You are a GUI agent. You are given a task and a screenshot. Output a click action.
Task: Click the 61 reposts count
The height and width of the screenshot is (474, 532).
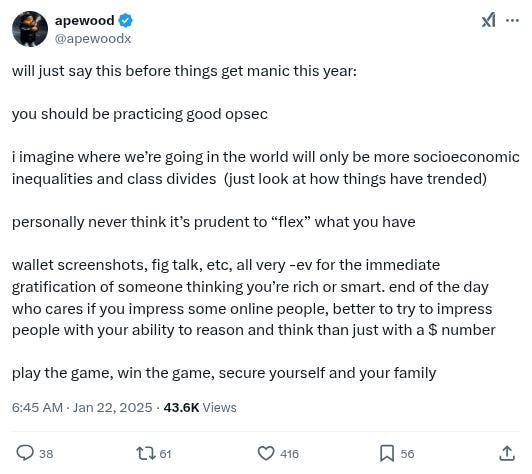pos(165,454)
